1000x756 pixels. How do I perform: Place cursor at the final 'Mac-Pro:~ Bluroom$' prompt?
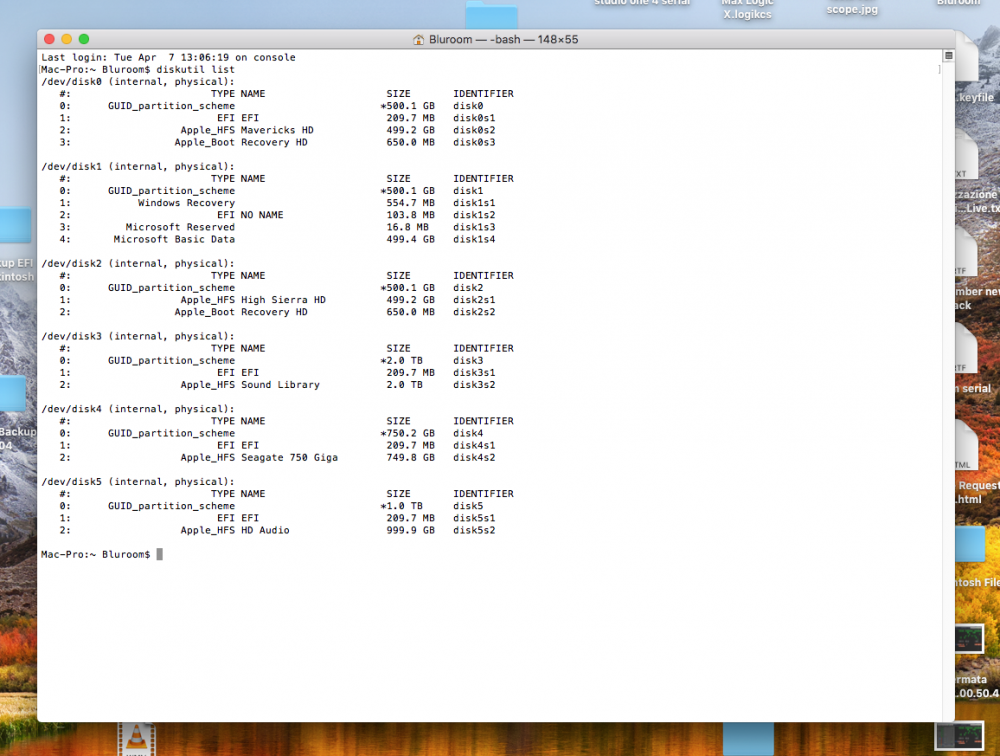(159, 554)
